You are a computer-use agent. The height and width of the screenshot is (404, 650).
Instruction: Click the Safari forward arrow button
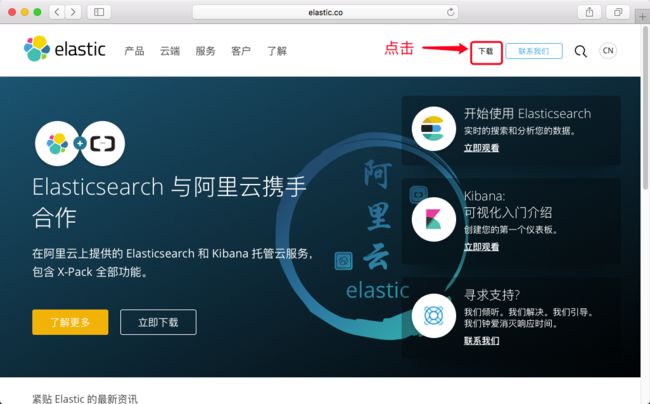73,12
